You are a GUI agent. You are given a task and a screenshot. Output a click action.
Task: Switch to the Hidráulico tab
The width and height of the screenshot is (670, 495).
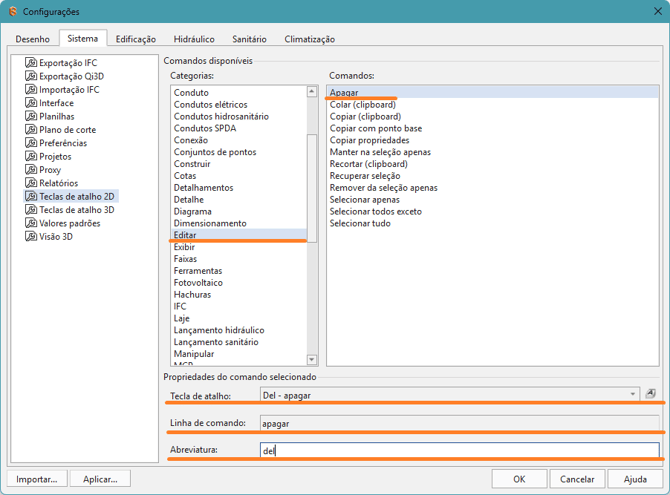click(x=194, y=39)
